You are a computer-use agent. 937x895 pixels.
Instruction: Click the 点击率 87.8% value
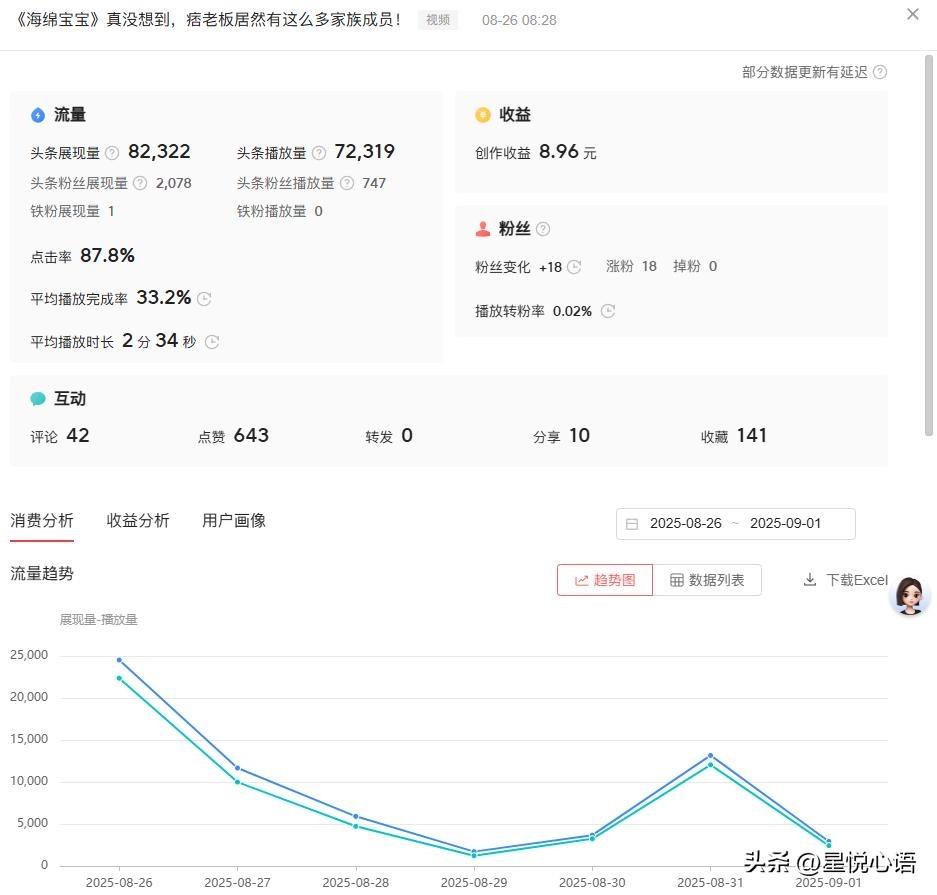pyautogui.click(x=107, y=256)
